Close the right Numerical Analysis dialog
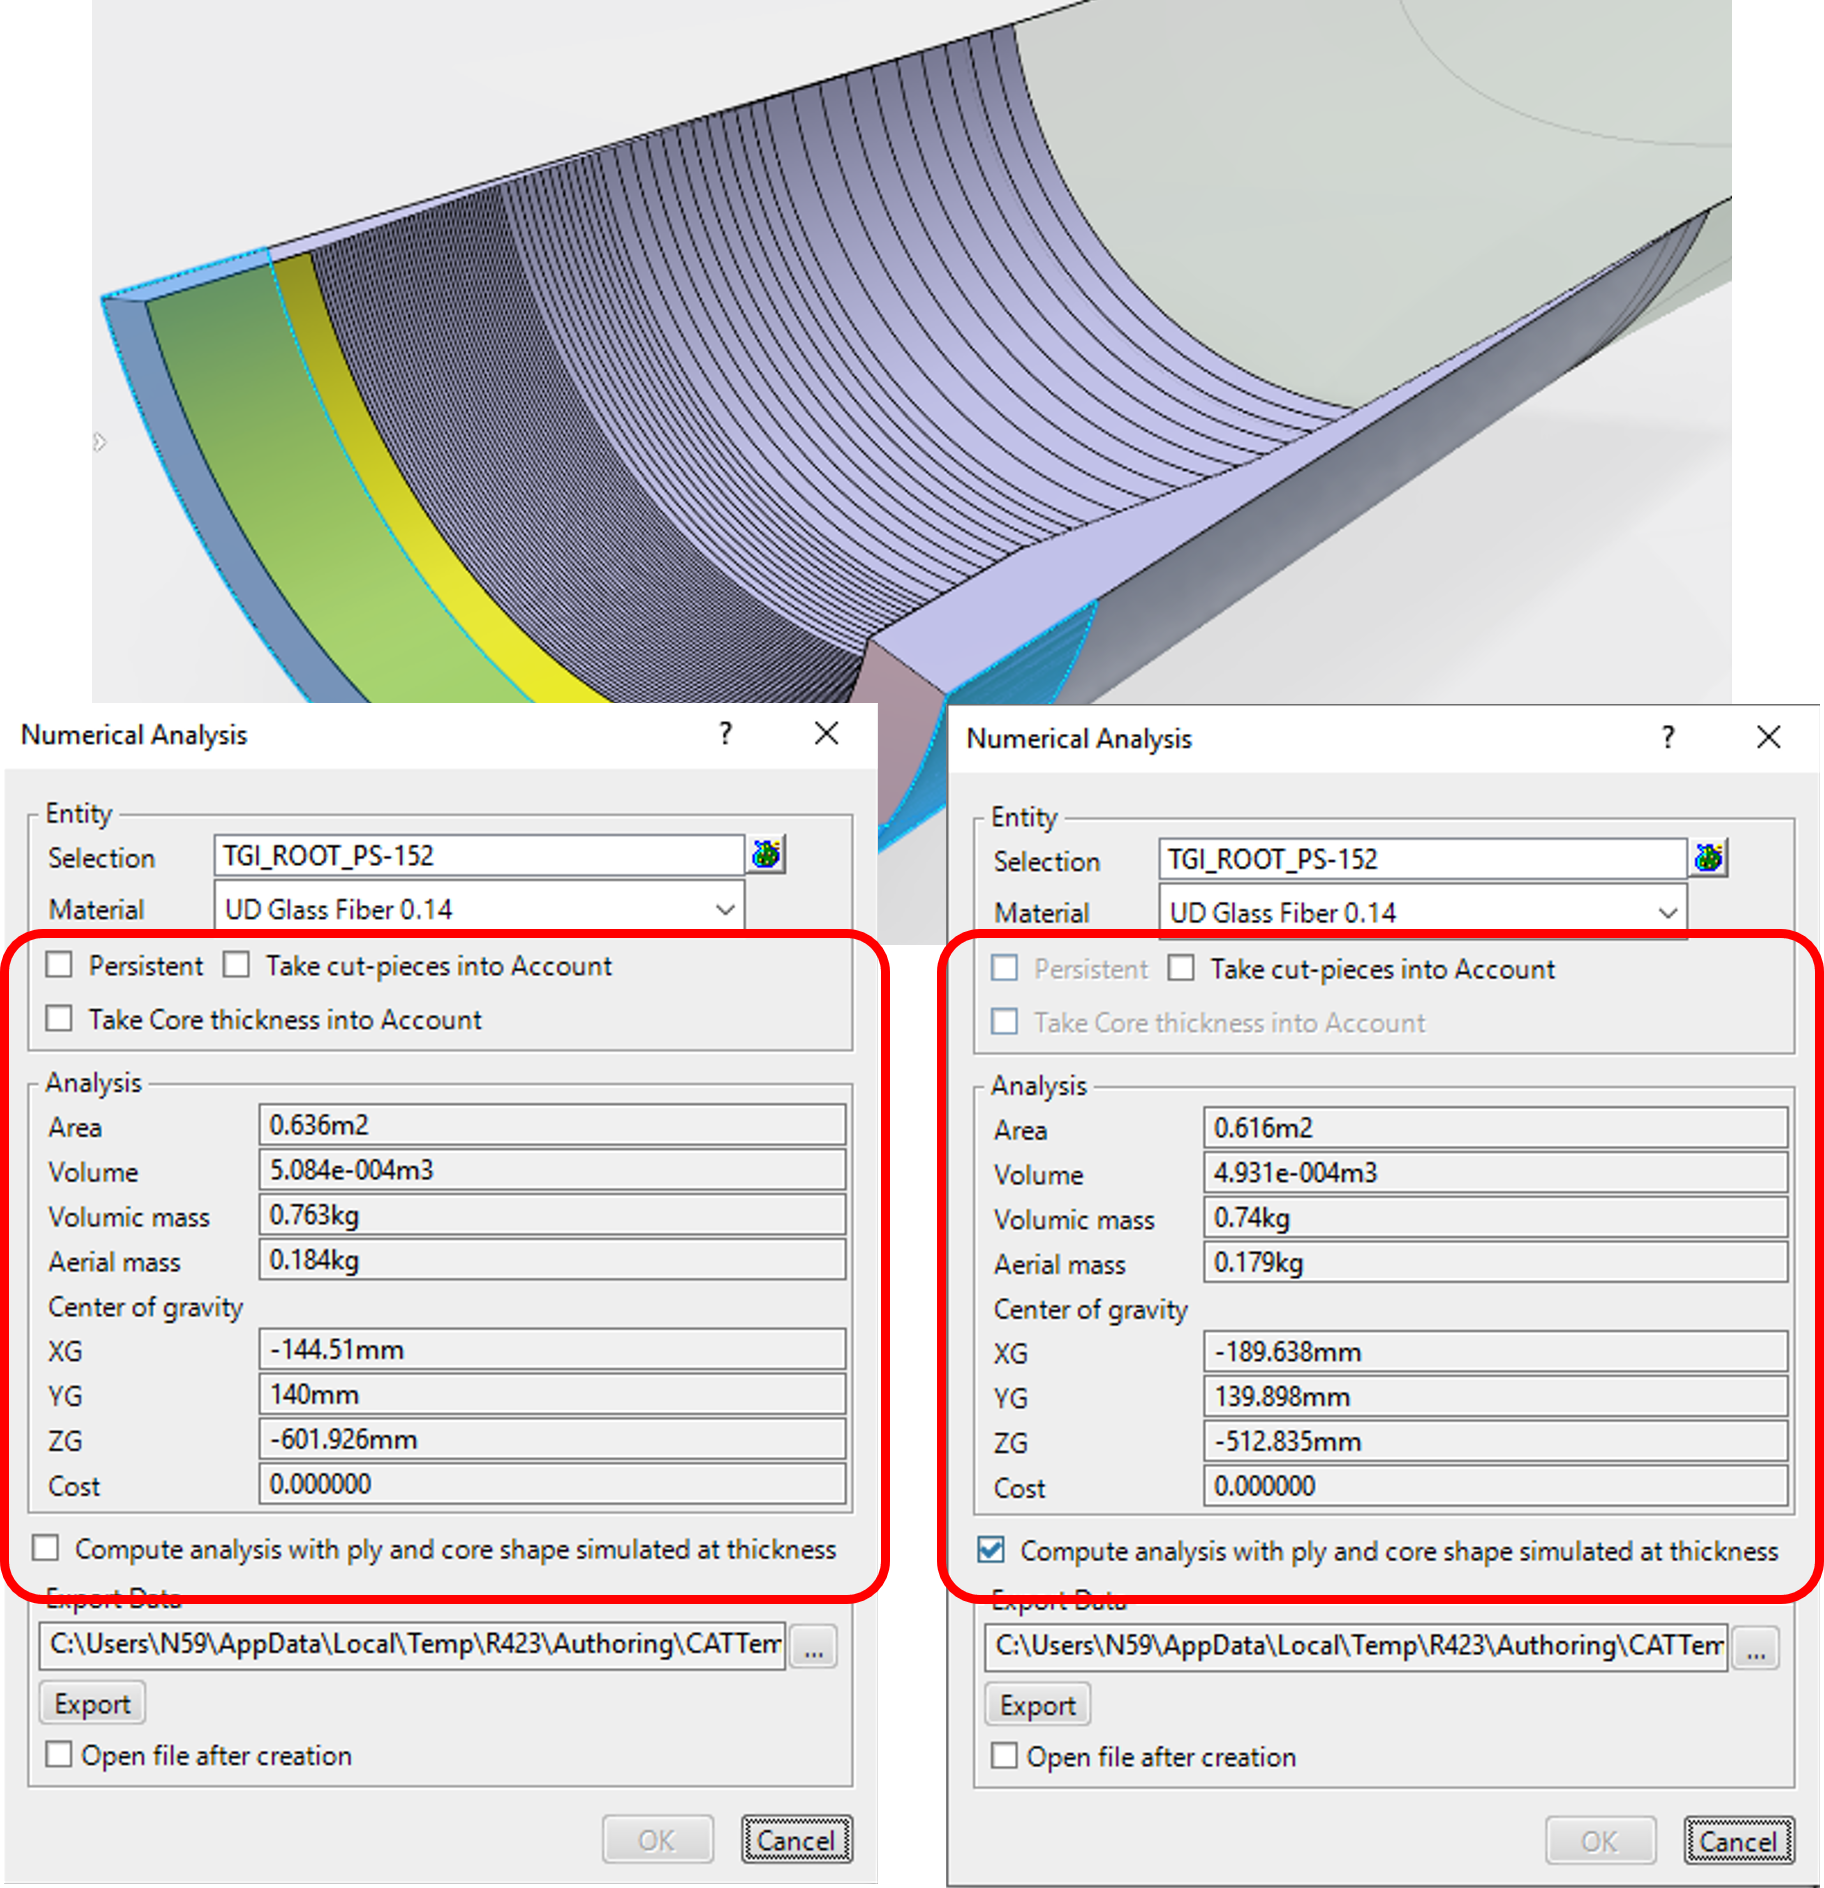Screen dimensions: 1824x1888 (x=1768, y=738)
